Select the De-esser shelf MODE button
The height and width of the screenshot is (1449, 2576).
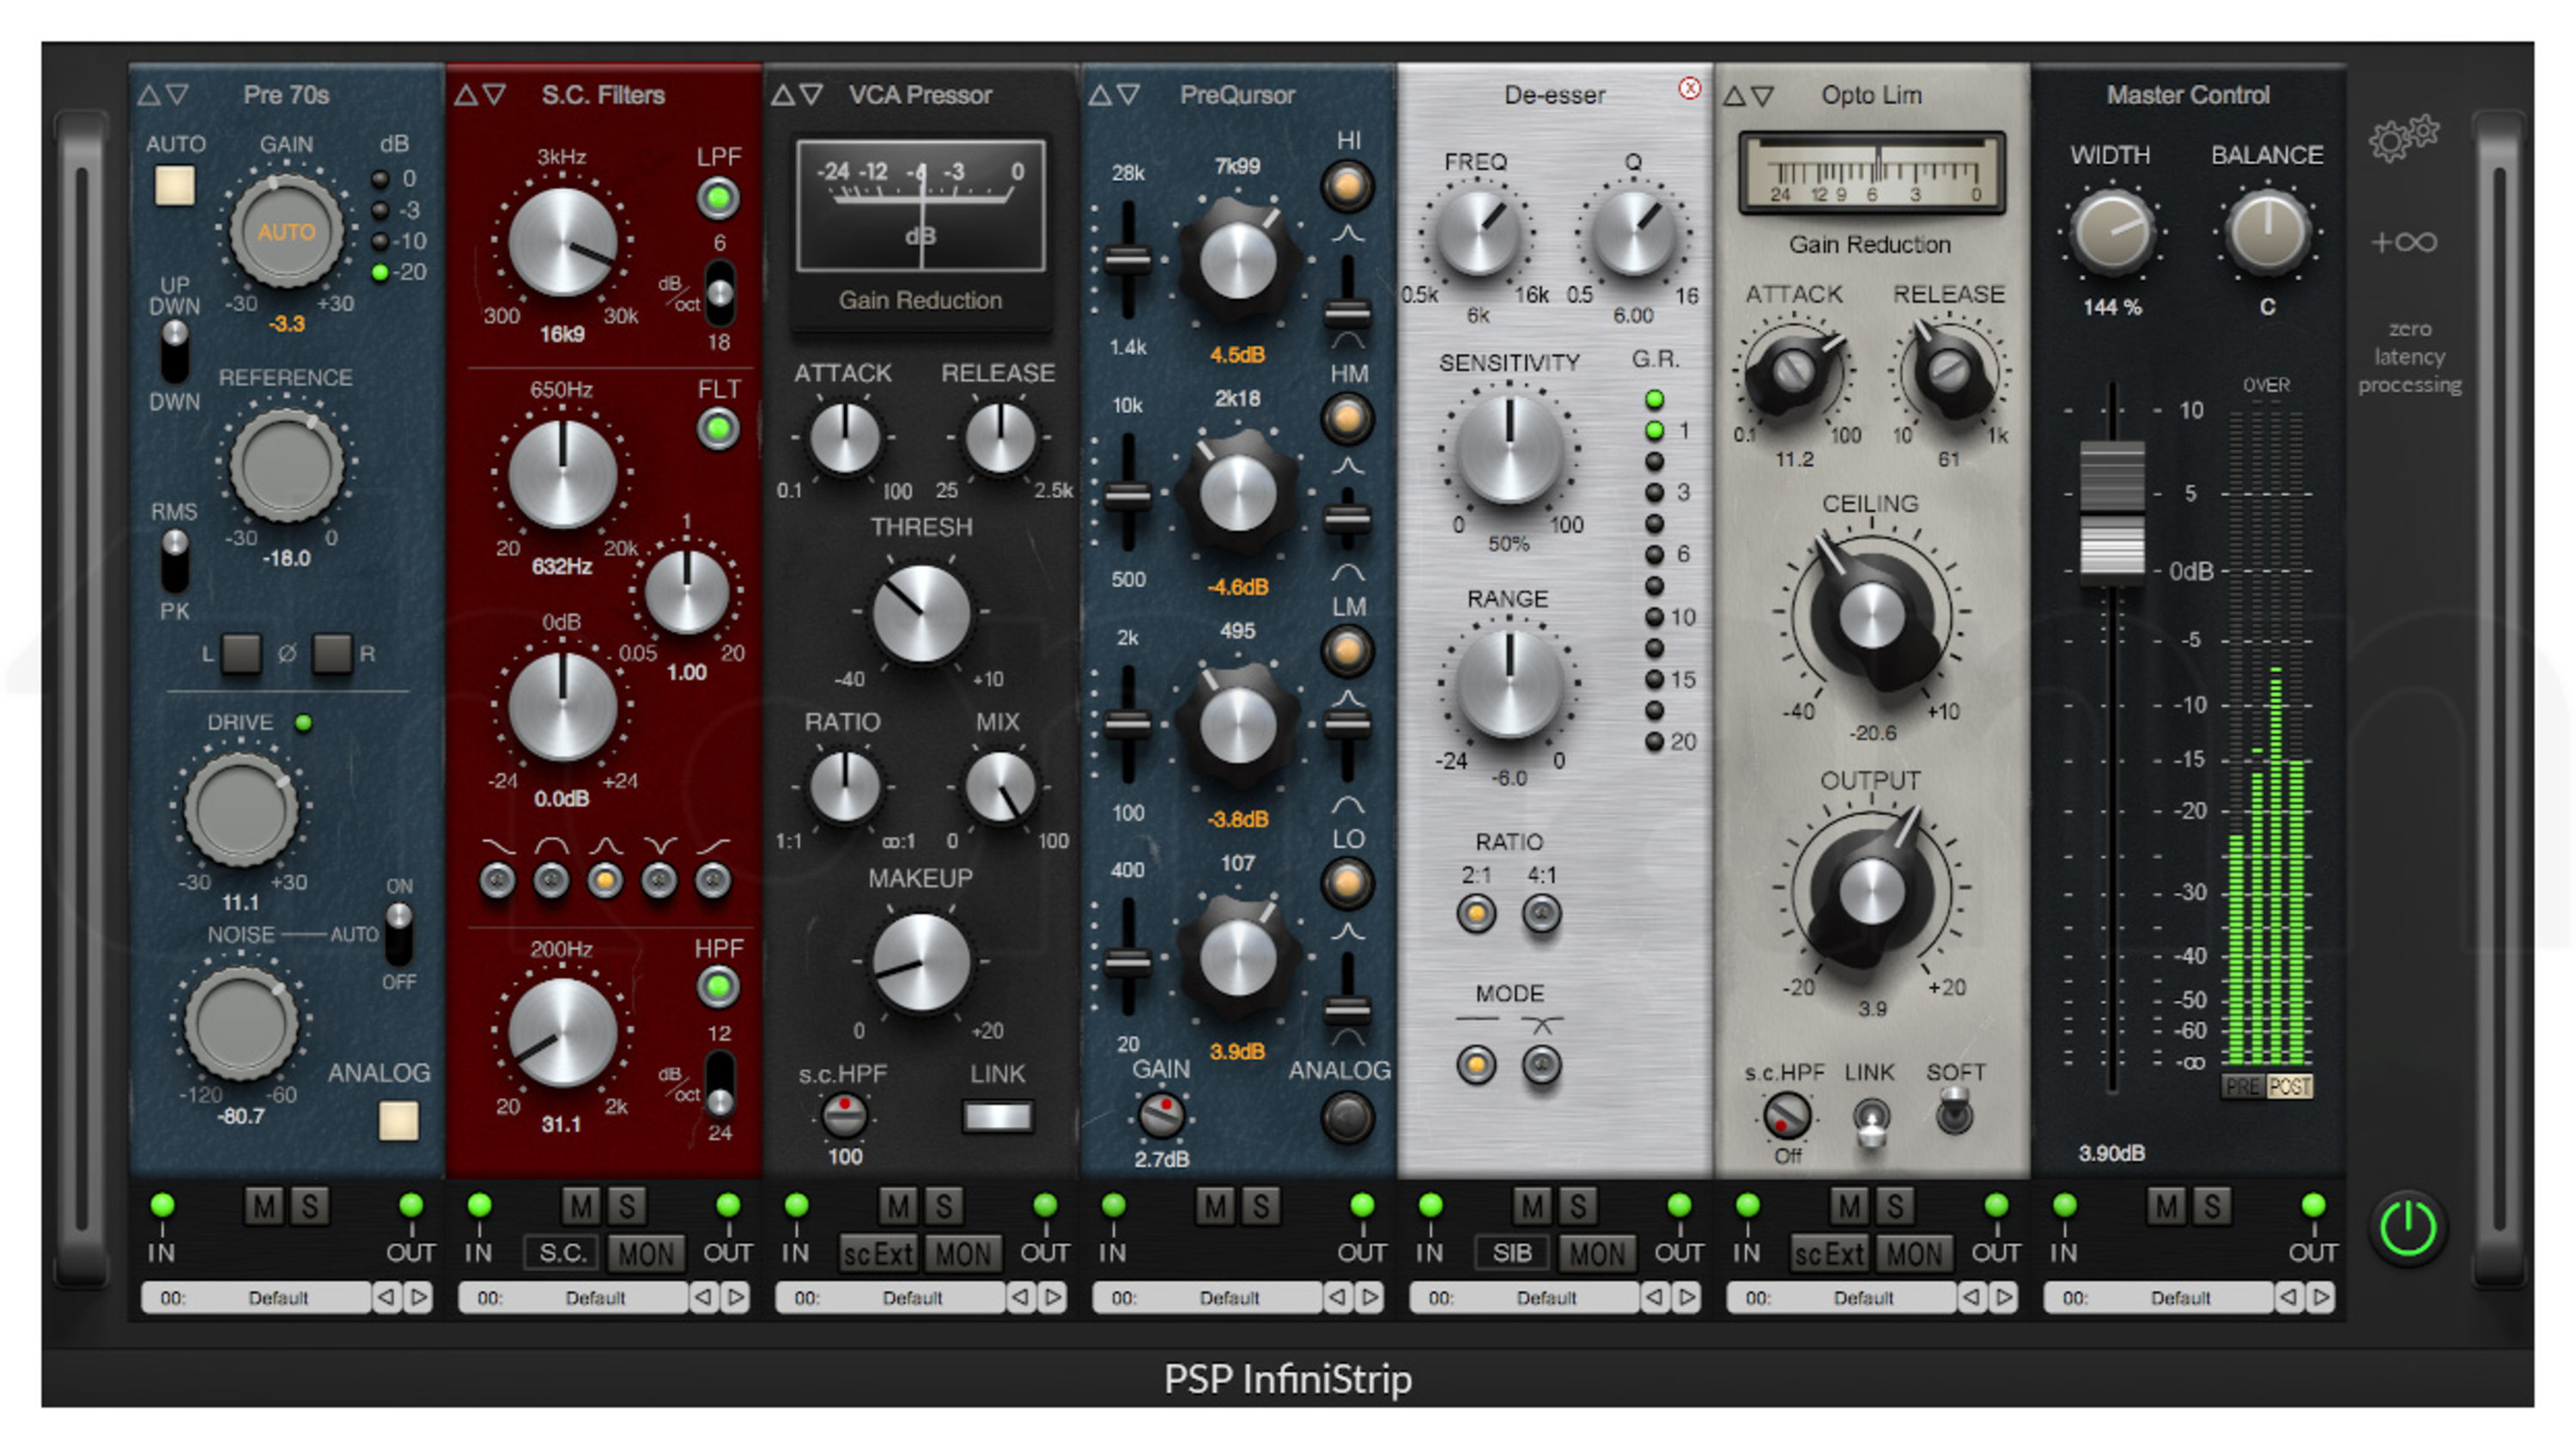(1476, 1065)
